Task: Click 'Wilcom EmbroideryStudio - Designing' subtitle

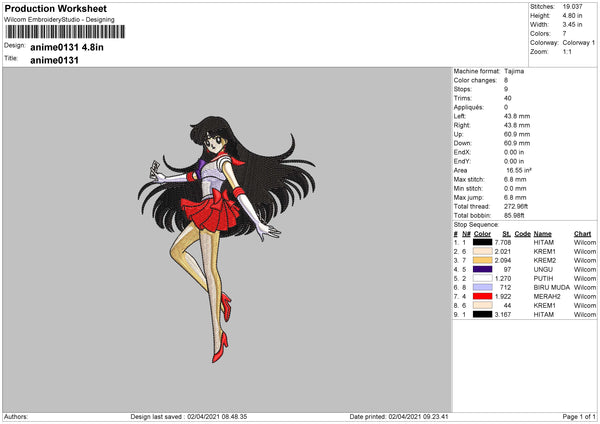Action: pos(59,20)
